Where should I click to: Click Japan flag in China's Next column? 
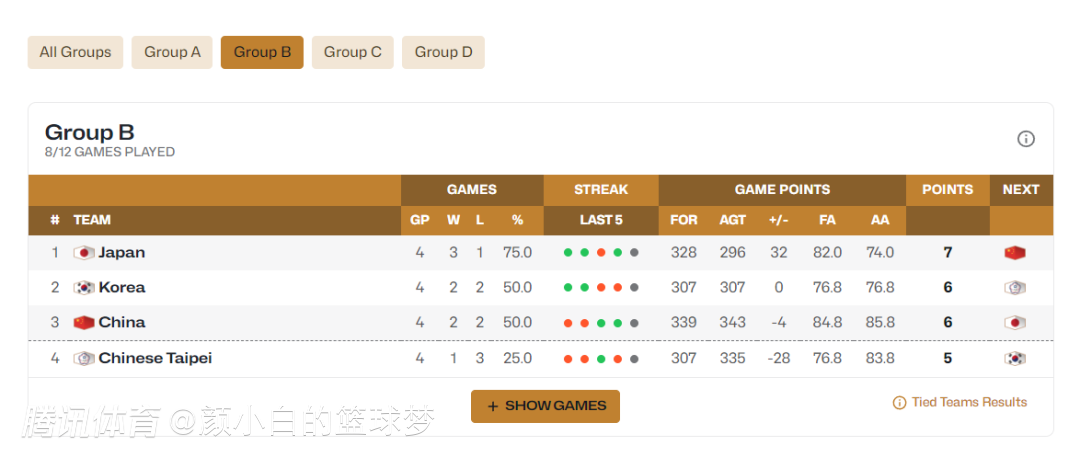tap(1015, 323)
